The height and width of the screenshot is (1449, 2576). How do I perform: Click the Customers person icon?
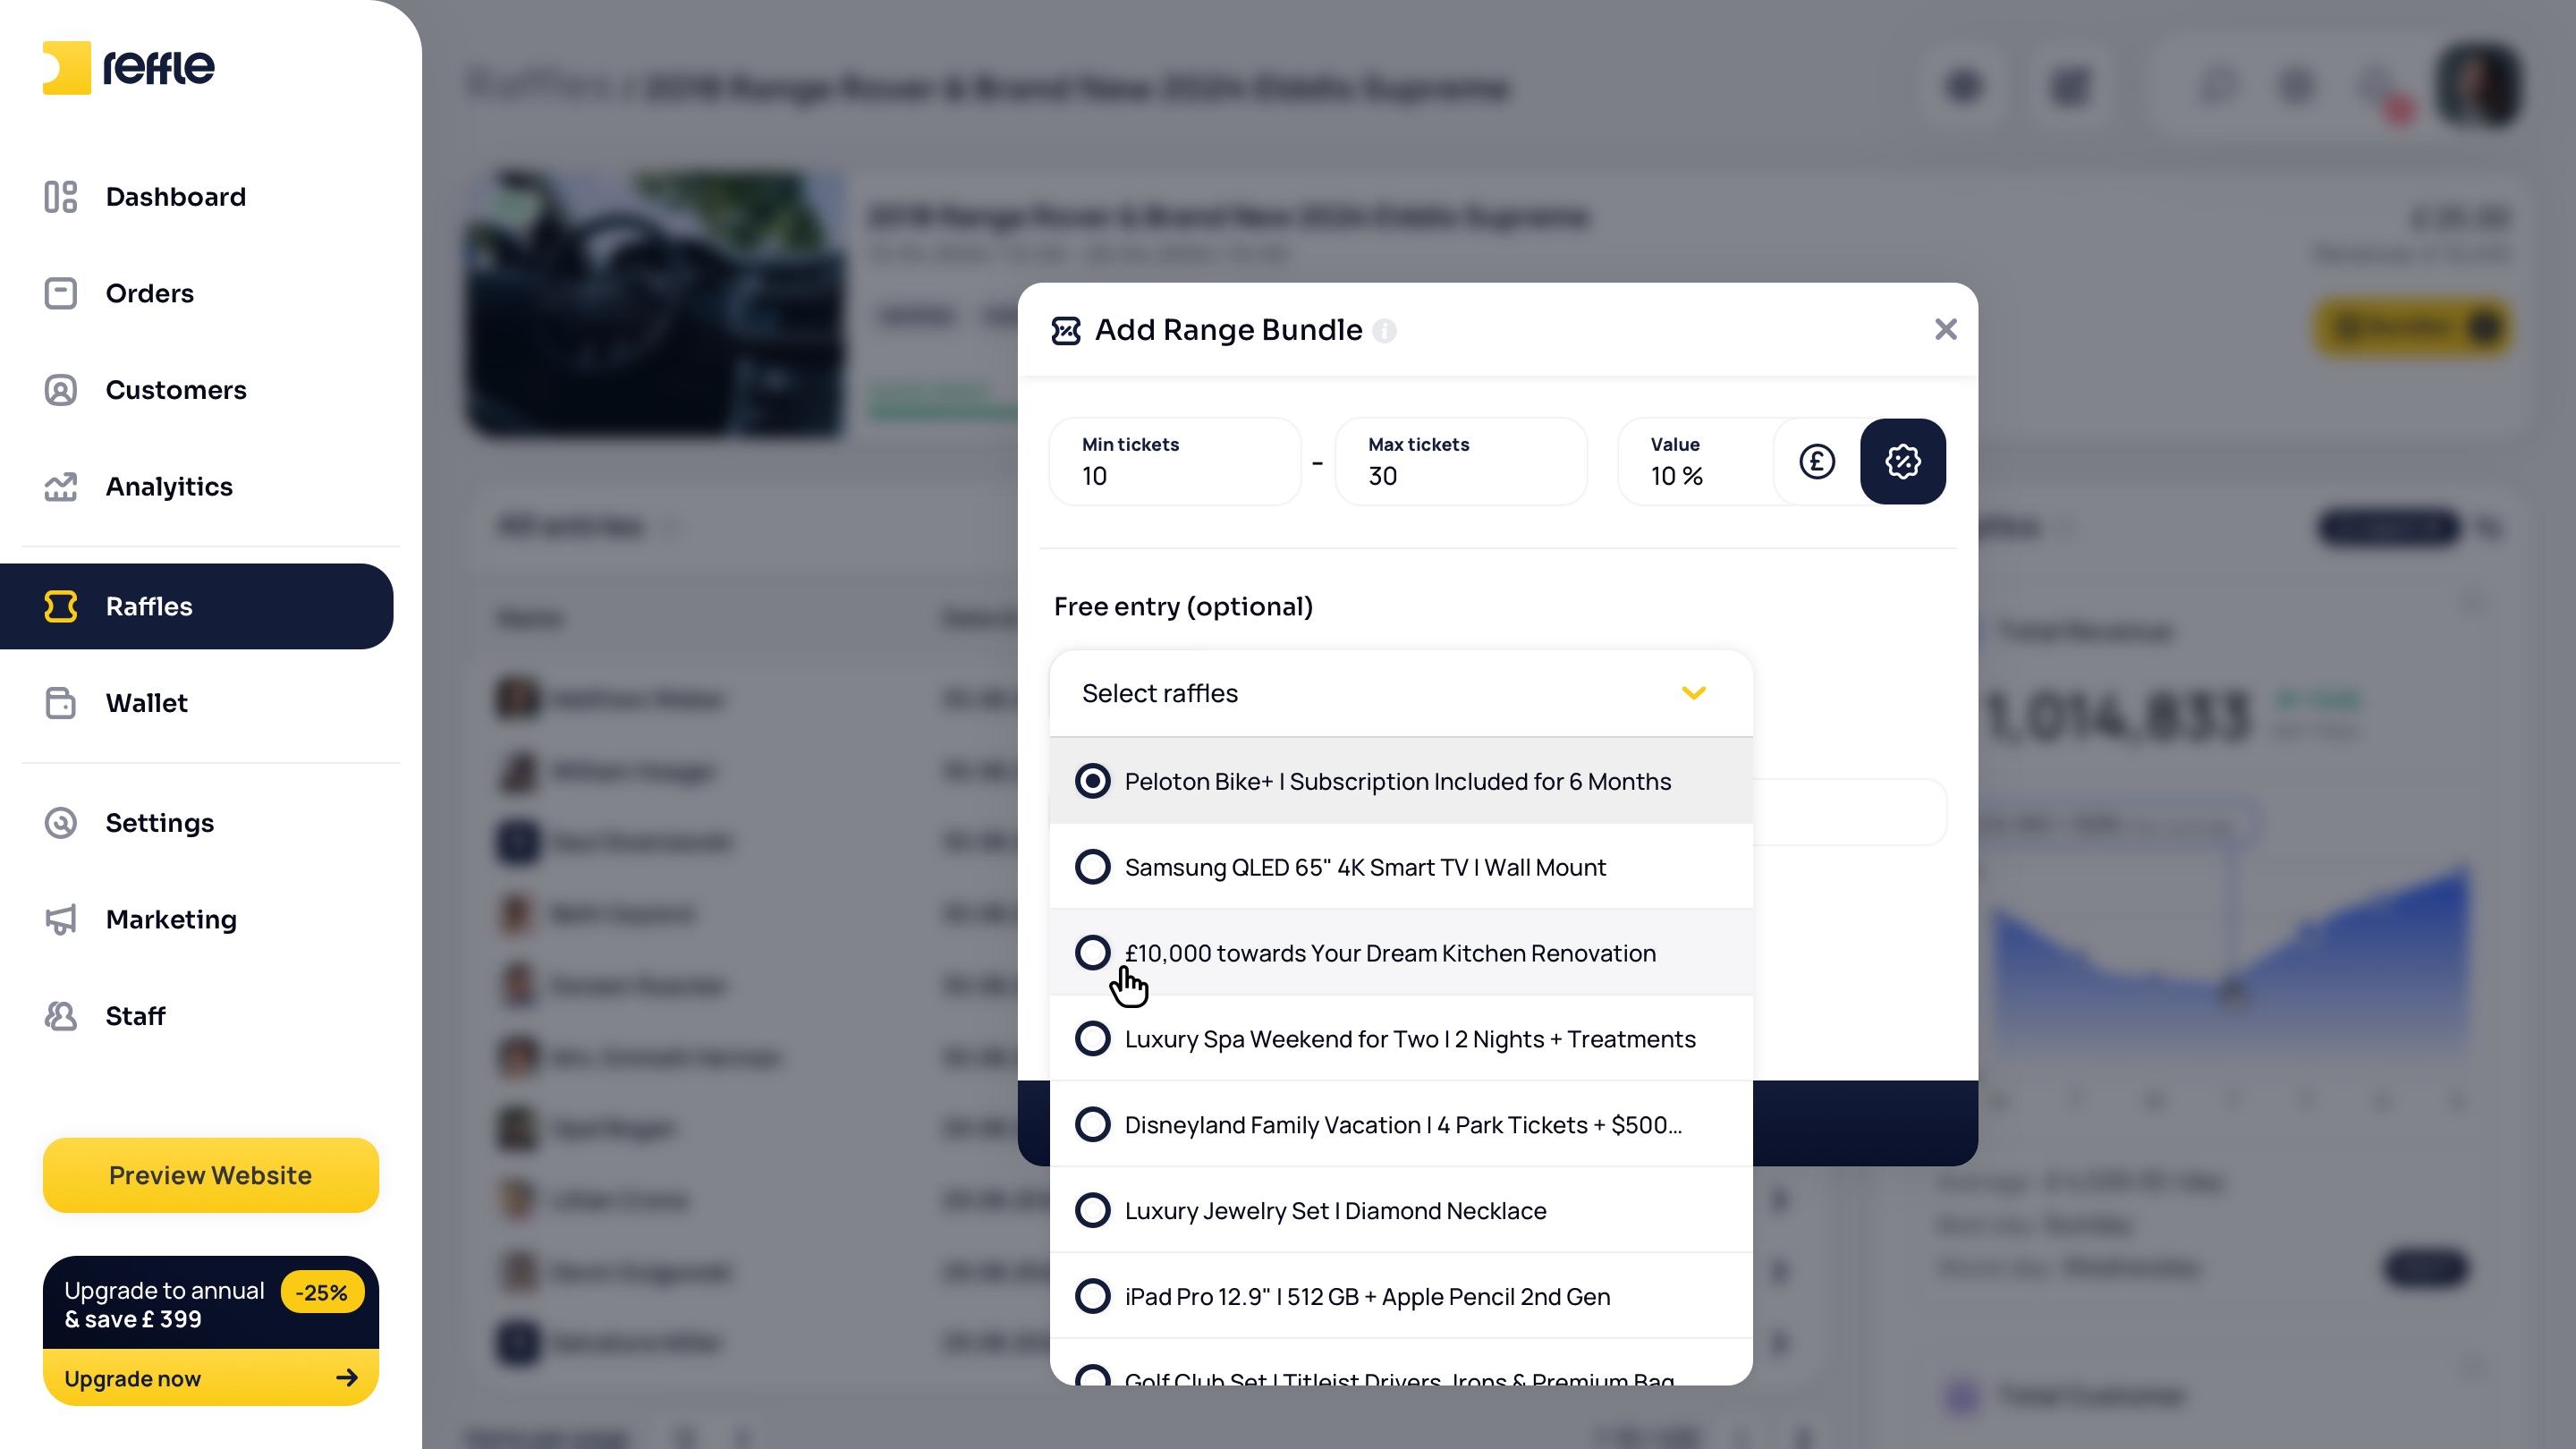61,390
